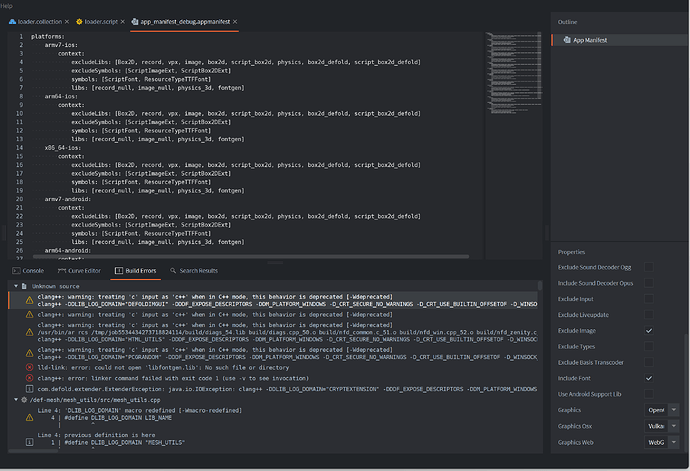The image size is (690, 471).
Task: Click the Unknown source file icon
Action: click(x=24, y=286)
